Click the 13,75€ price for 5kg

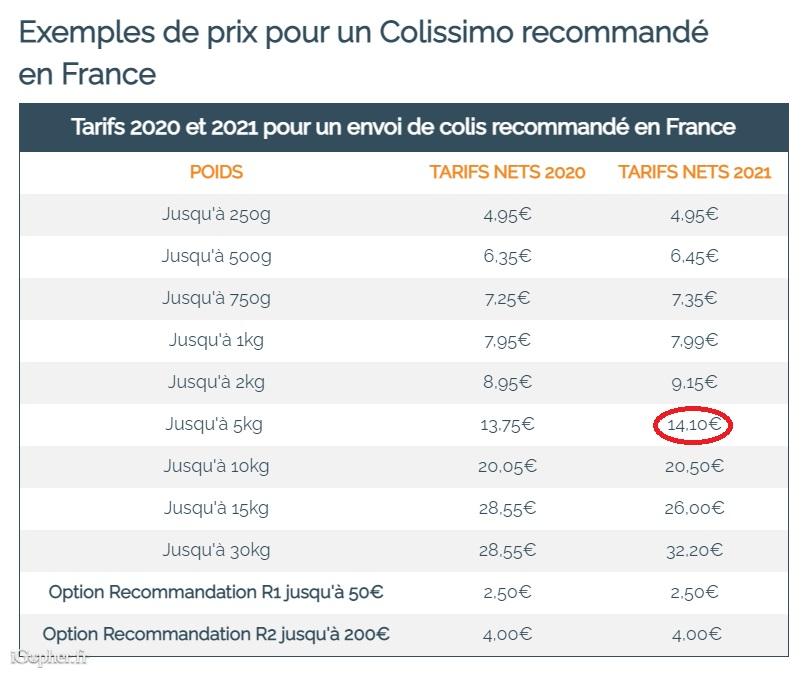[x=507, y=425]
